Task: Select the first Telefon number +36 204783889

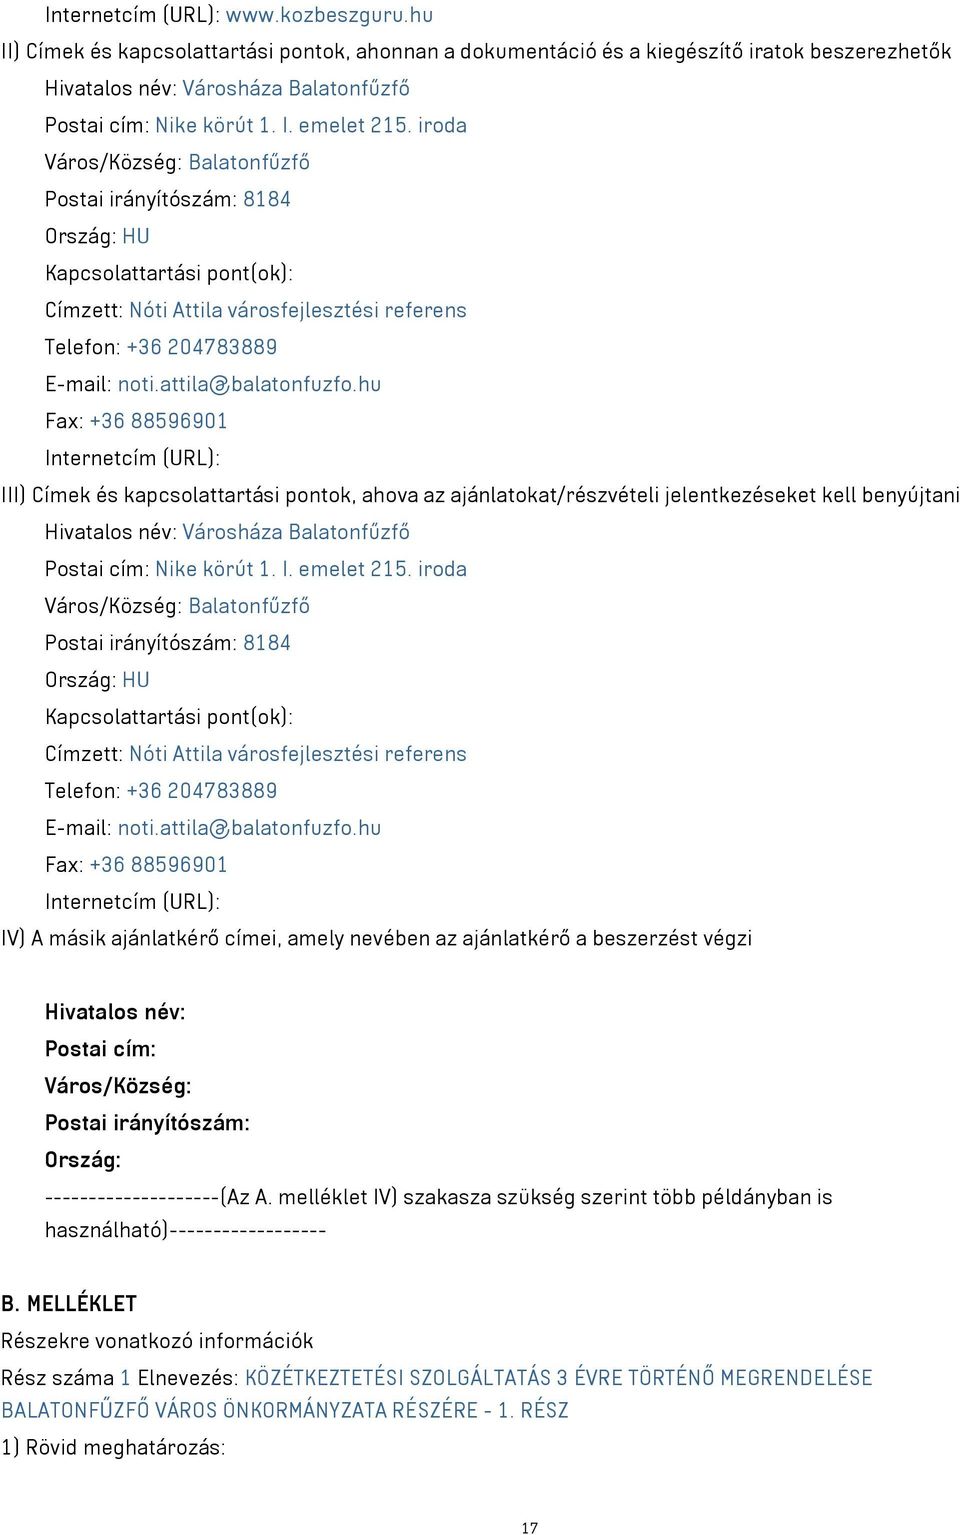Action: [x=202, y=347]
